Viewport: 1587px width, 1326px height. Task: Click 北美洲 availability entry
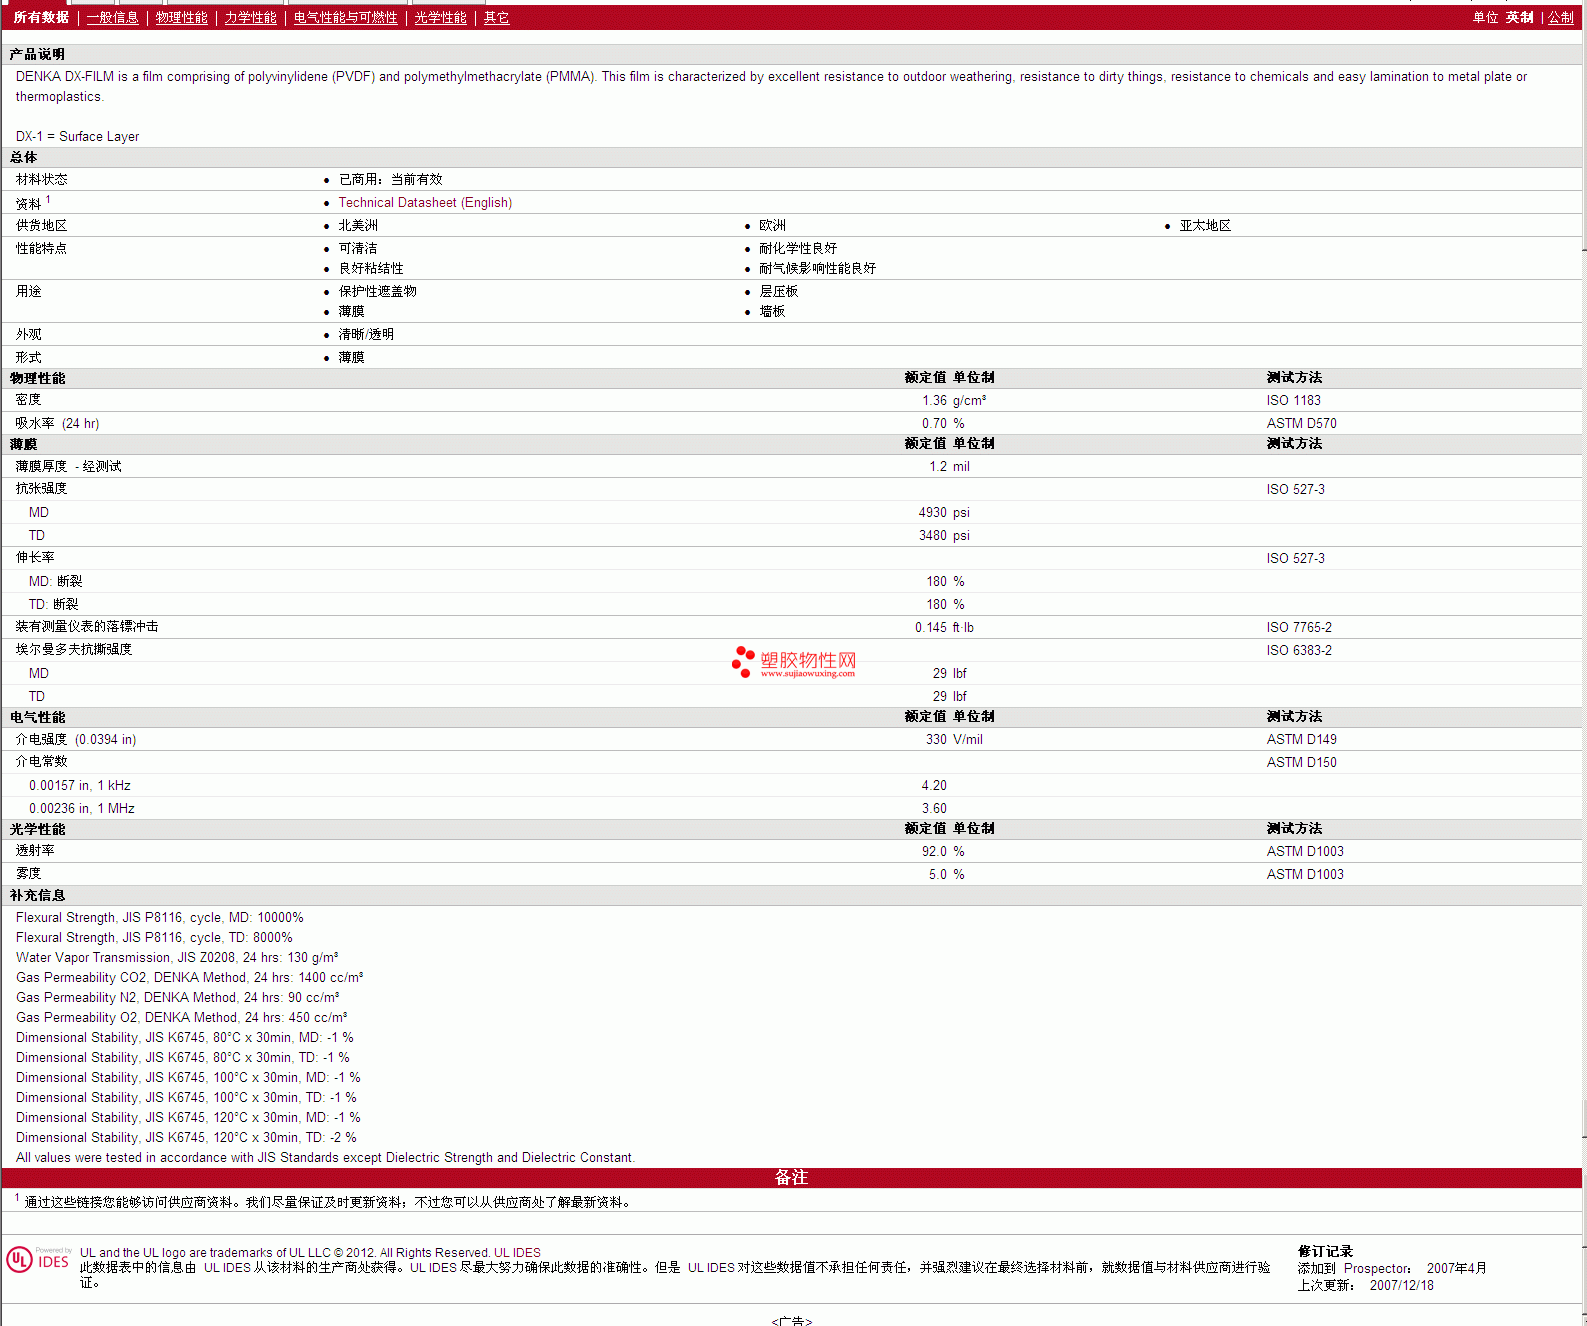(358, 225)
